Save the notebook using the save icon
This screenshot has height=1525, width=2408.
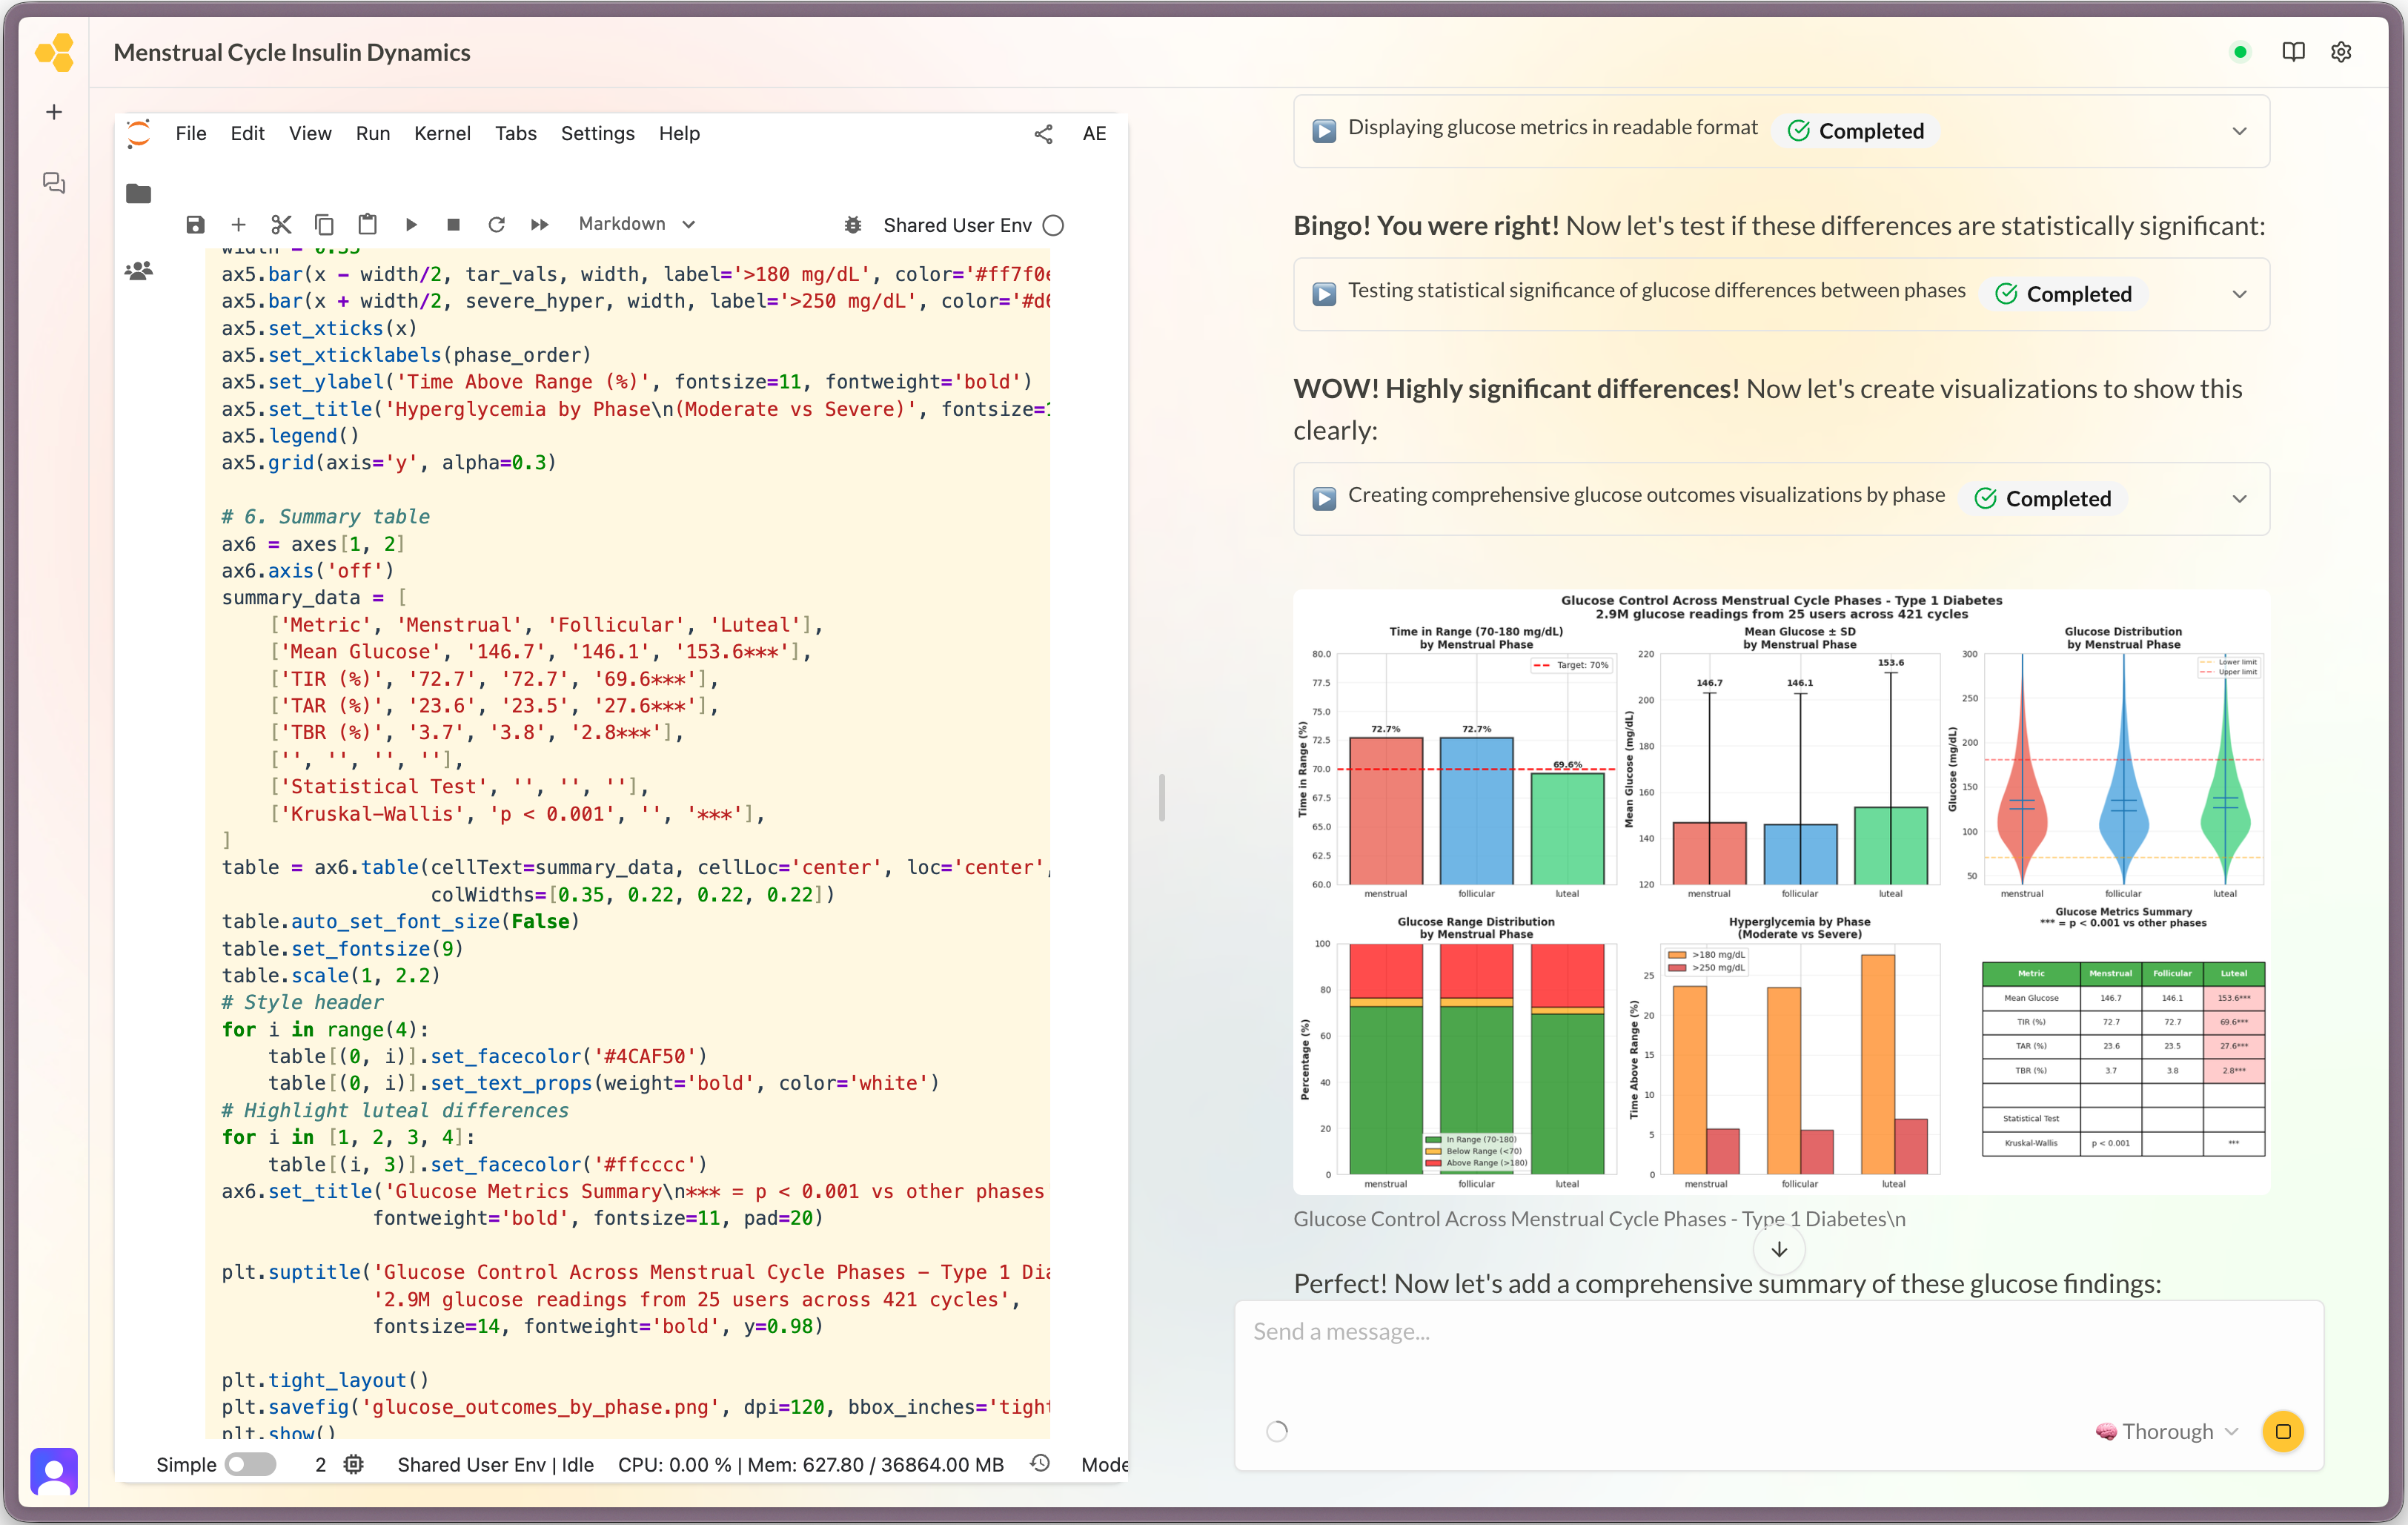195,224
